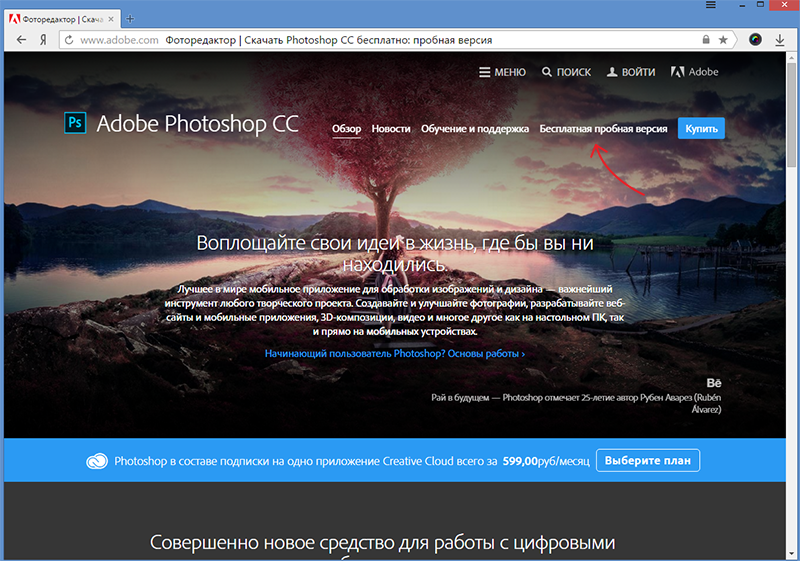The image size is (800, 561).
Task: Click the Behance Bē icon
Action: point(714,383)
